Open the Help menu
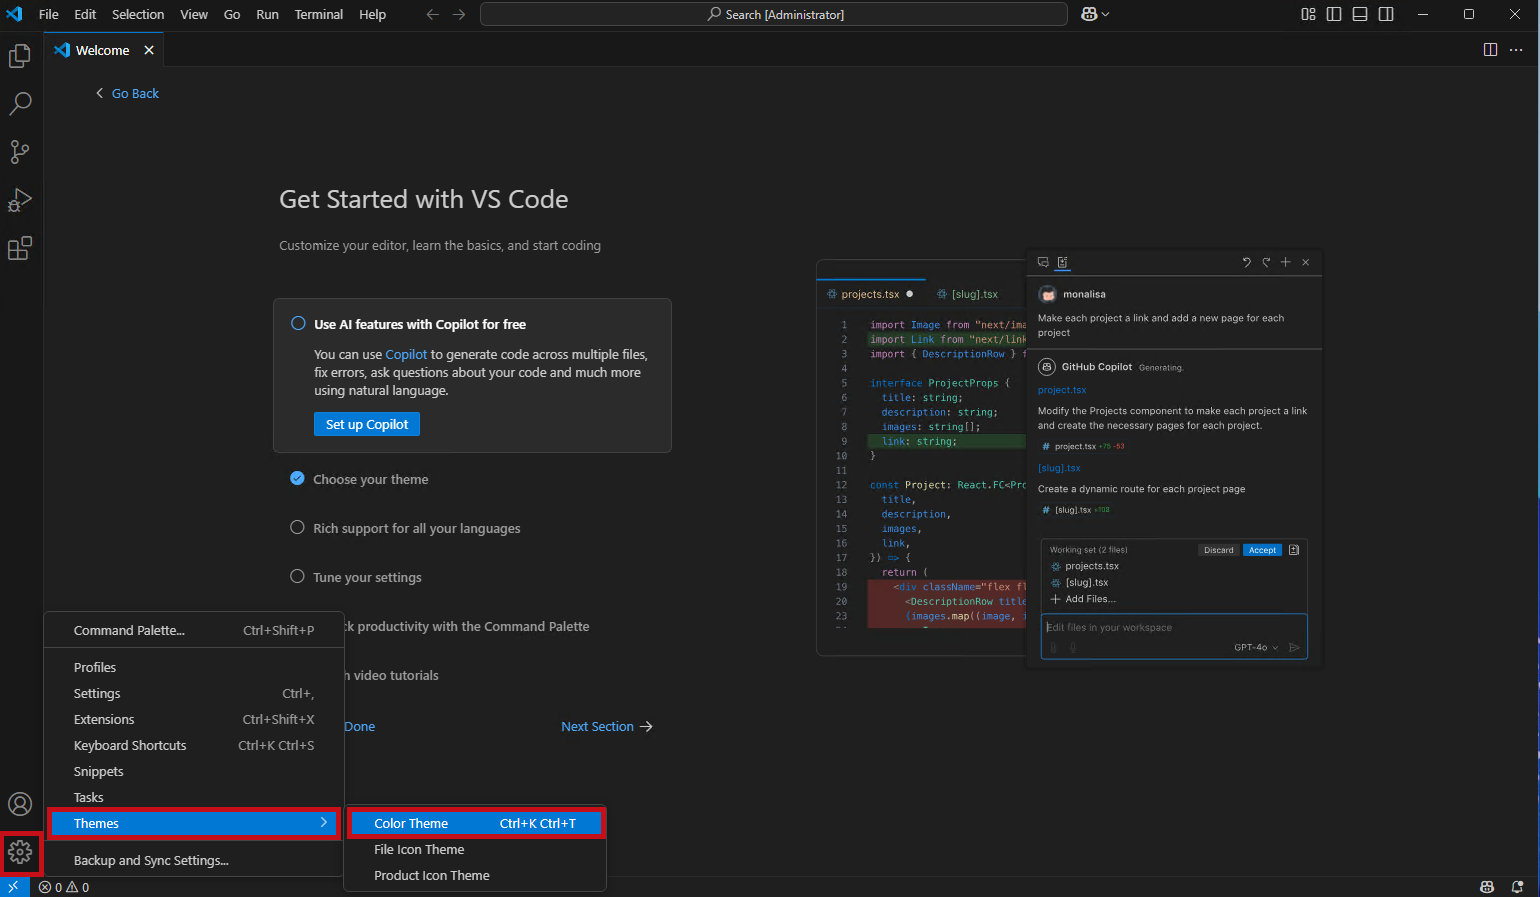1540x897 pixels. pos(373,14)
